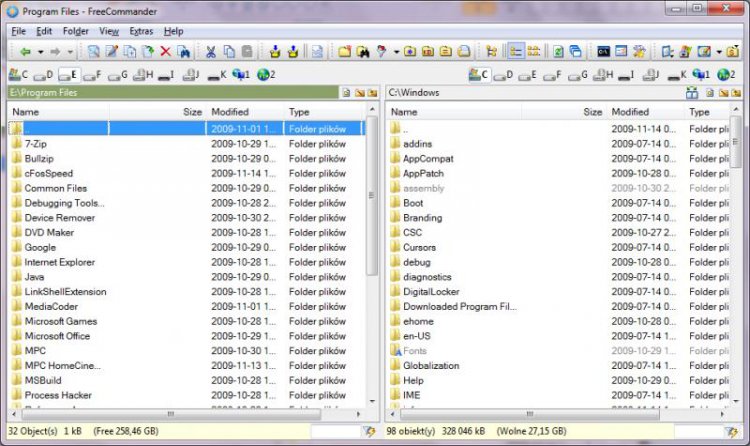
Task: Click the right status bar filter icon
Action: 732,431
